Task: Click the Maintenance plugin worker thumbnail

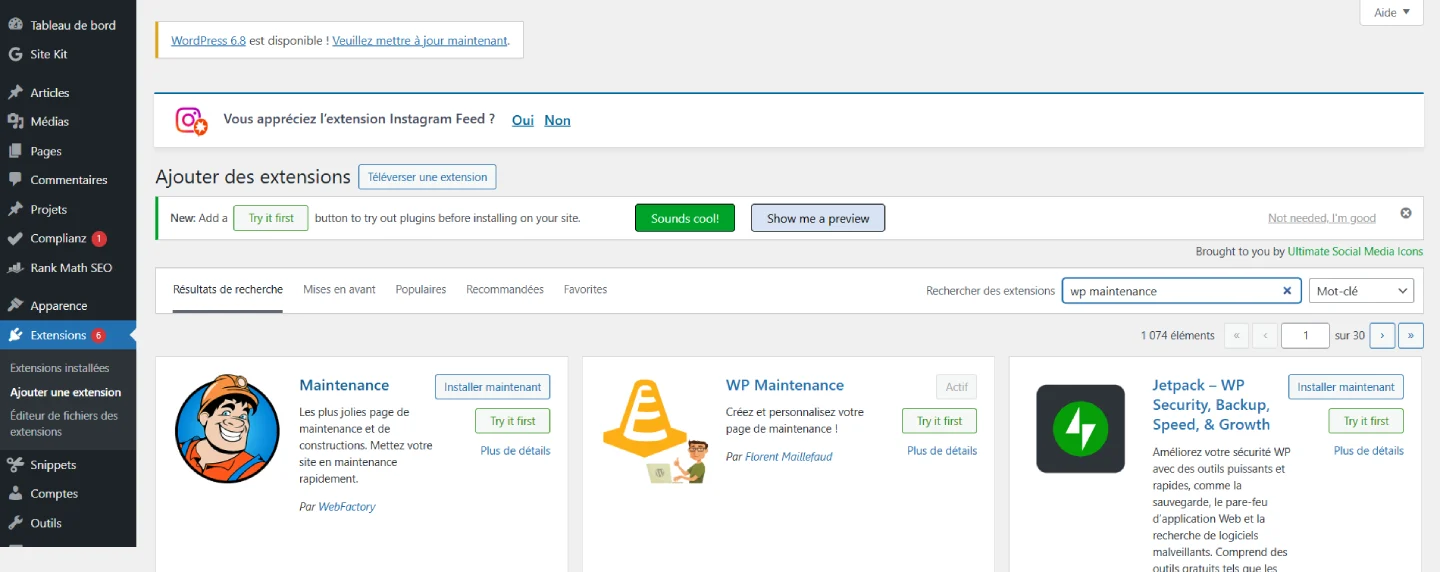Action: click(227, 429)
